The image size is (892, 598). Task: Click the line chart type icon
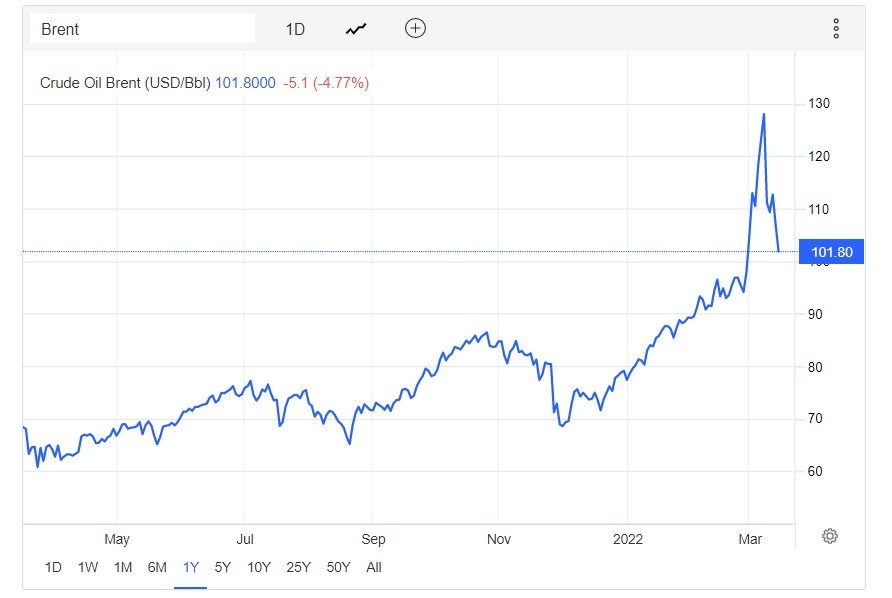tap(356, 29)
